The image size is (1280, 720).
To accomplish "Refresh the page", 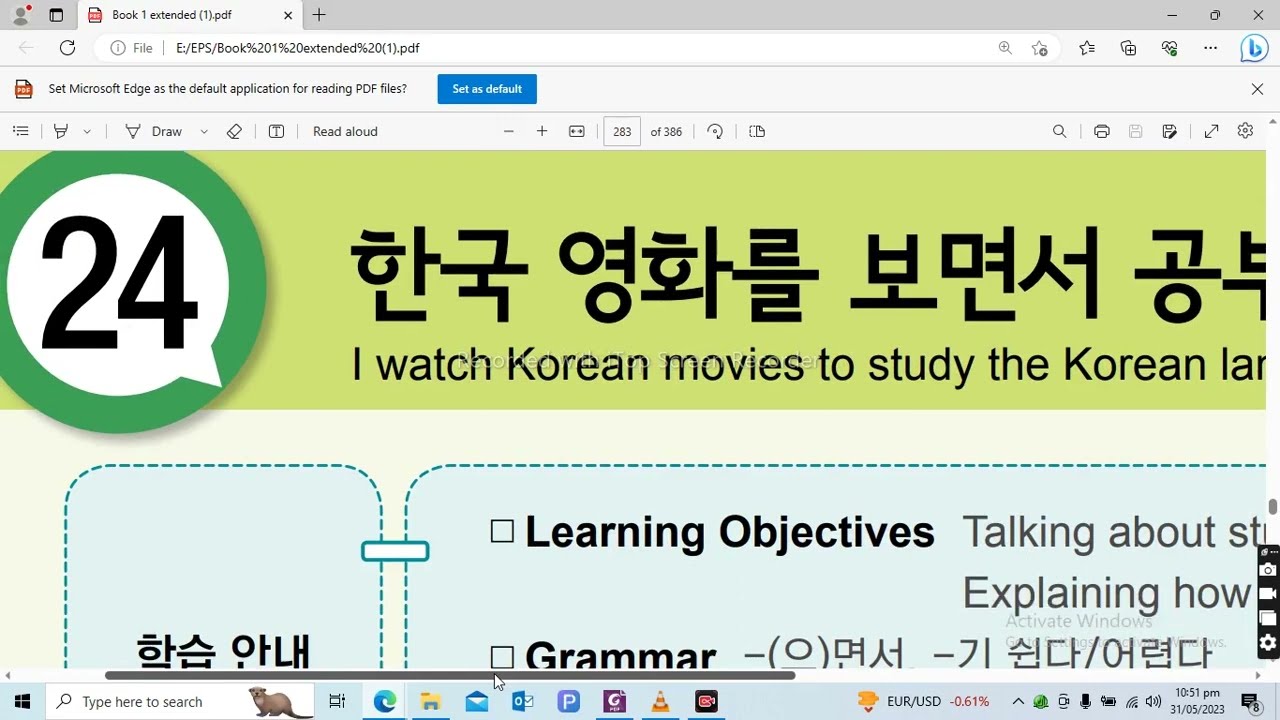I will coord(67,48).
